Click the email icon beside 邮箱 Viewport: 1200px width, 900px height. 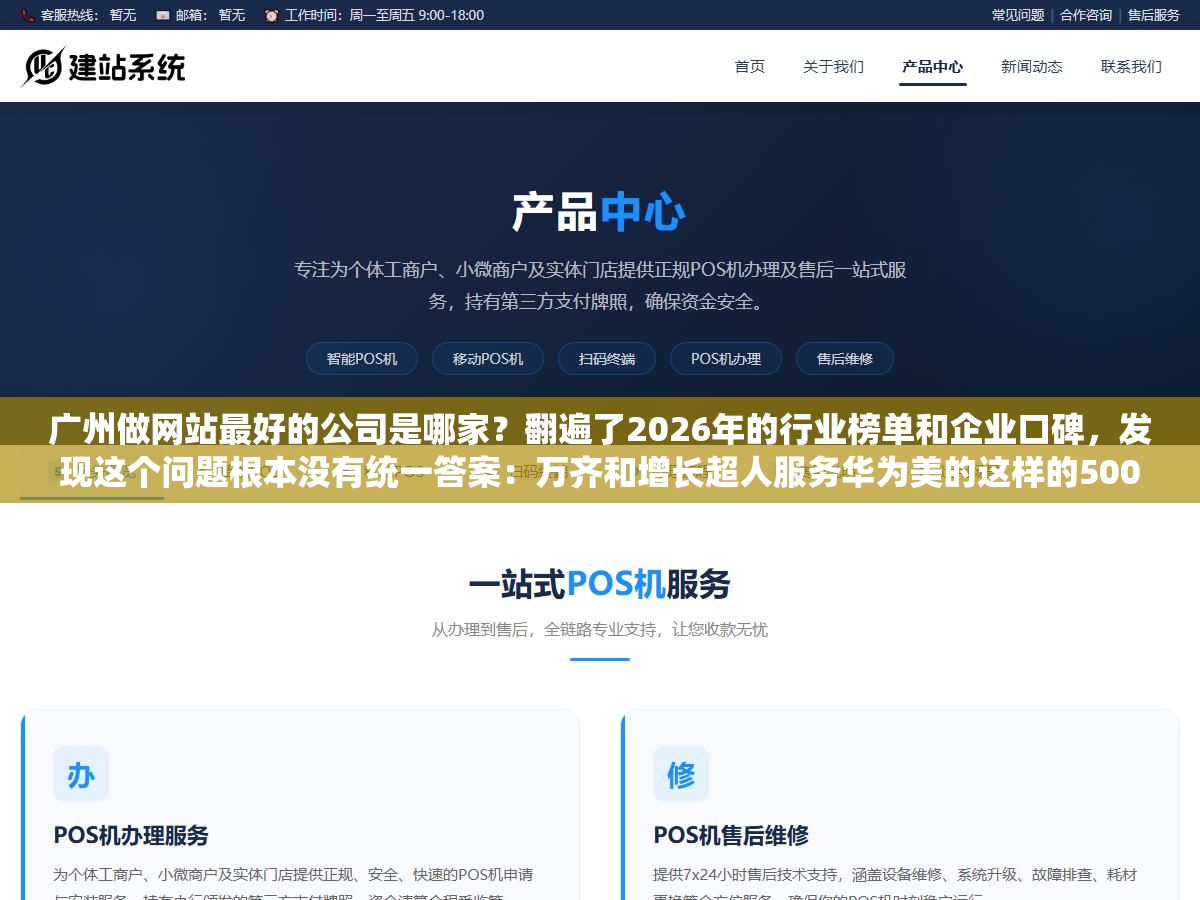tap(162, 15)
